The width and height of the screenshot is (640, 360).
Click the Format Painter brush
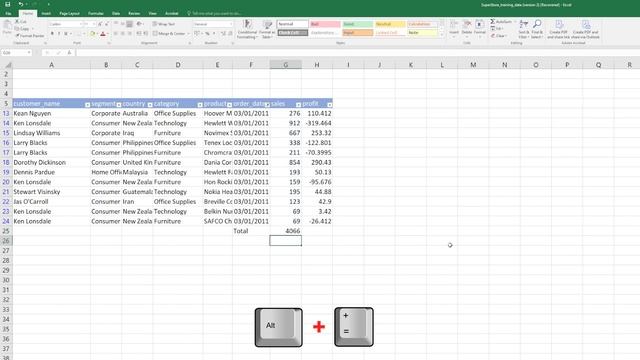29,36
